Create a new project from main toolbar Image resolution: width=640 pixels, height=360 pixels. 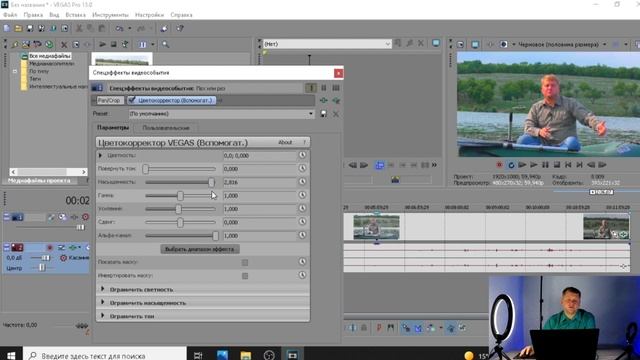pyautogui.click(x=7, y=28)
